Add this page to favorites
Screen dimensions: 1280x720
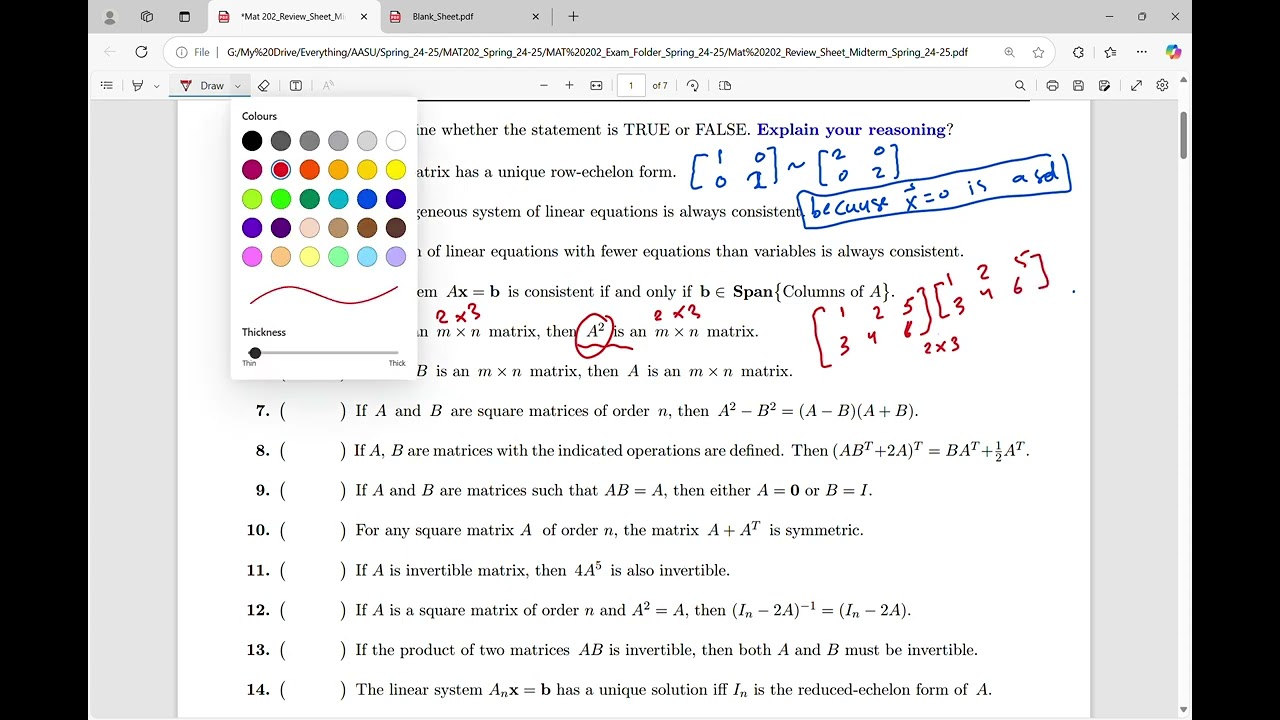1038,52
